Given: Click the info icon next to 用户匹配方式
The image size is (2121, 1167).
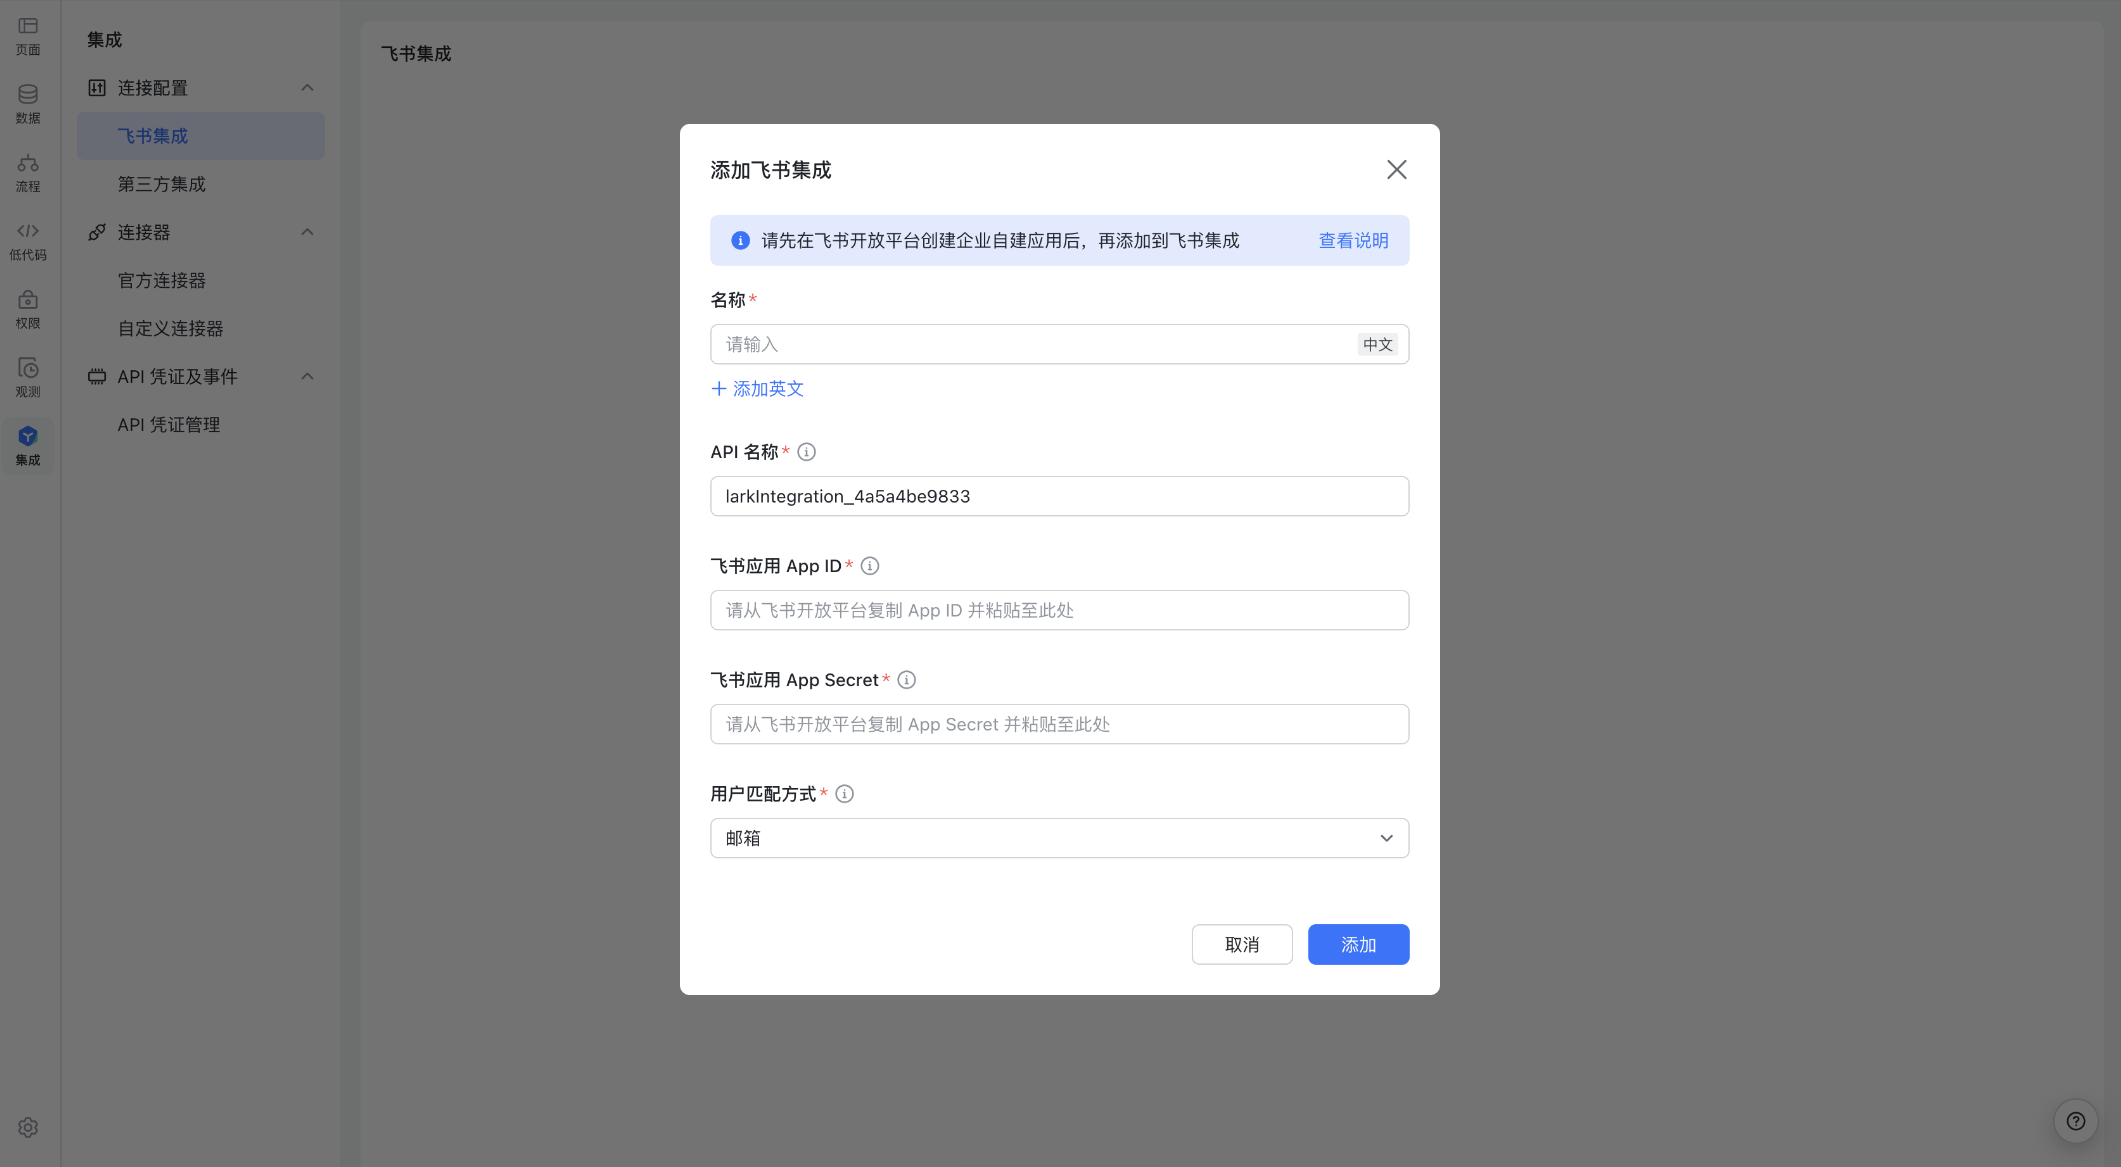Looking at the screenshot, I should coord(845,794).
